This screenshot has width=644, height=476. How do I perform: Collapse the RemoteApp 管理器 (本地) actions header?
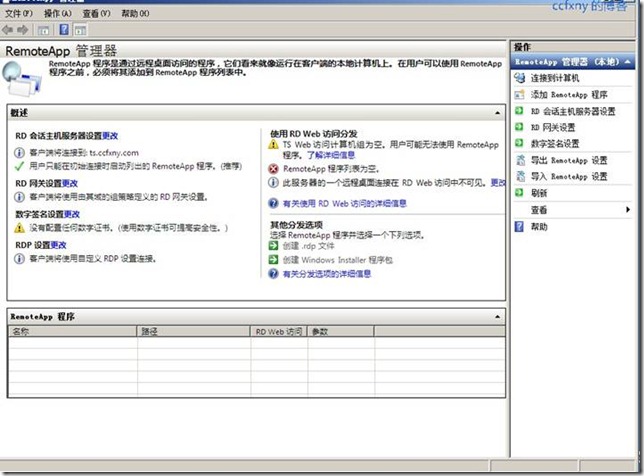point(628,62)
